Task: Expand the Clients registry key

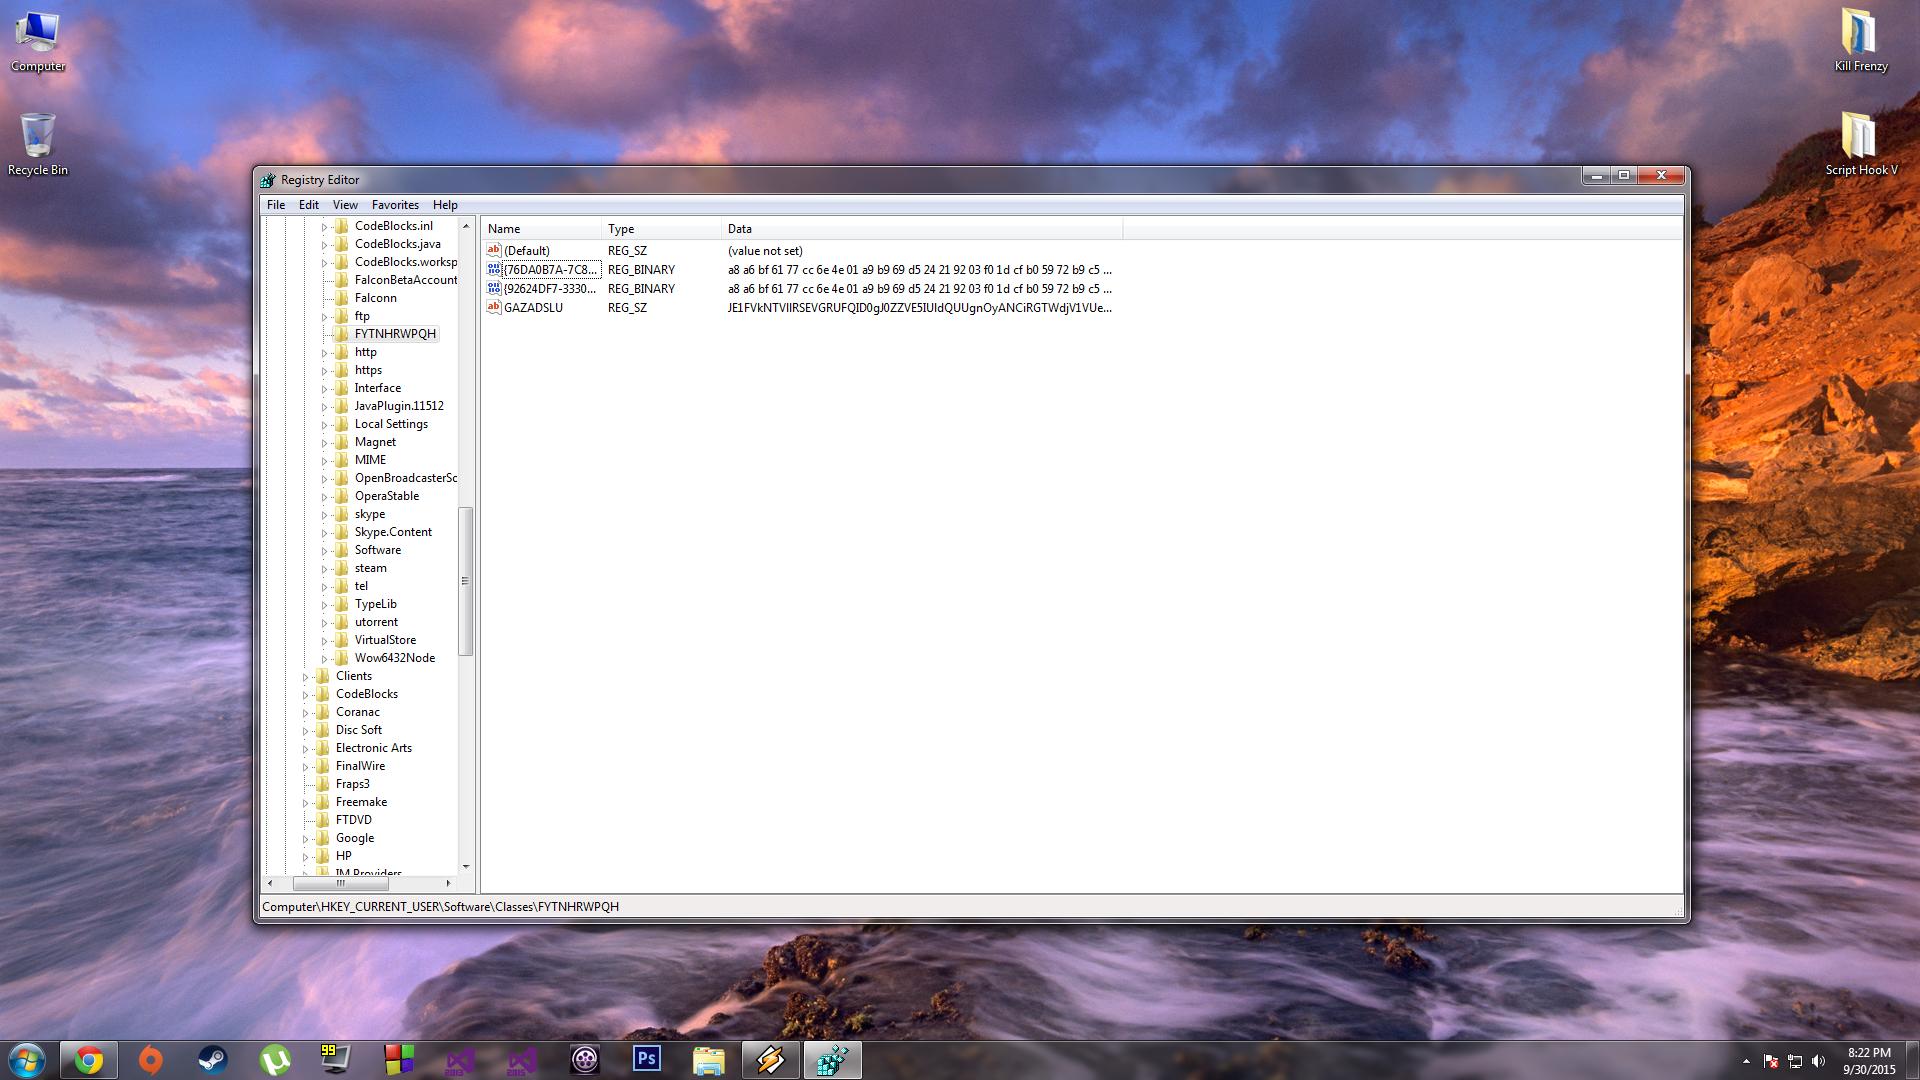Action: (306, 677)
